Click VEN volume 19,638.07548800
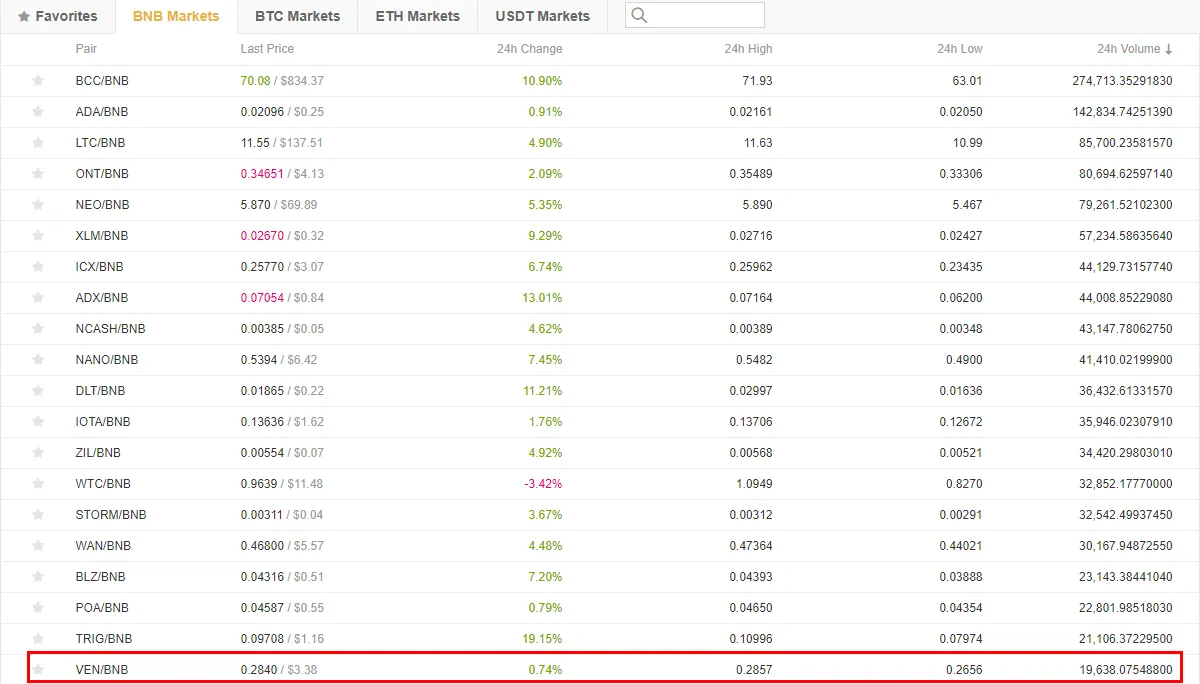Viewport: 1200px width, 684px height. pyautogui.click(x=1126, y=670)
